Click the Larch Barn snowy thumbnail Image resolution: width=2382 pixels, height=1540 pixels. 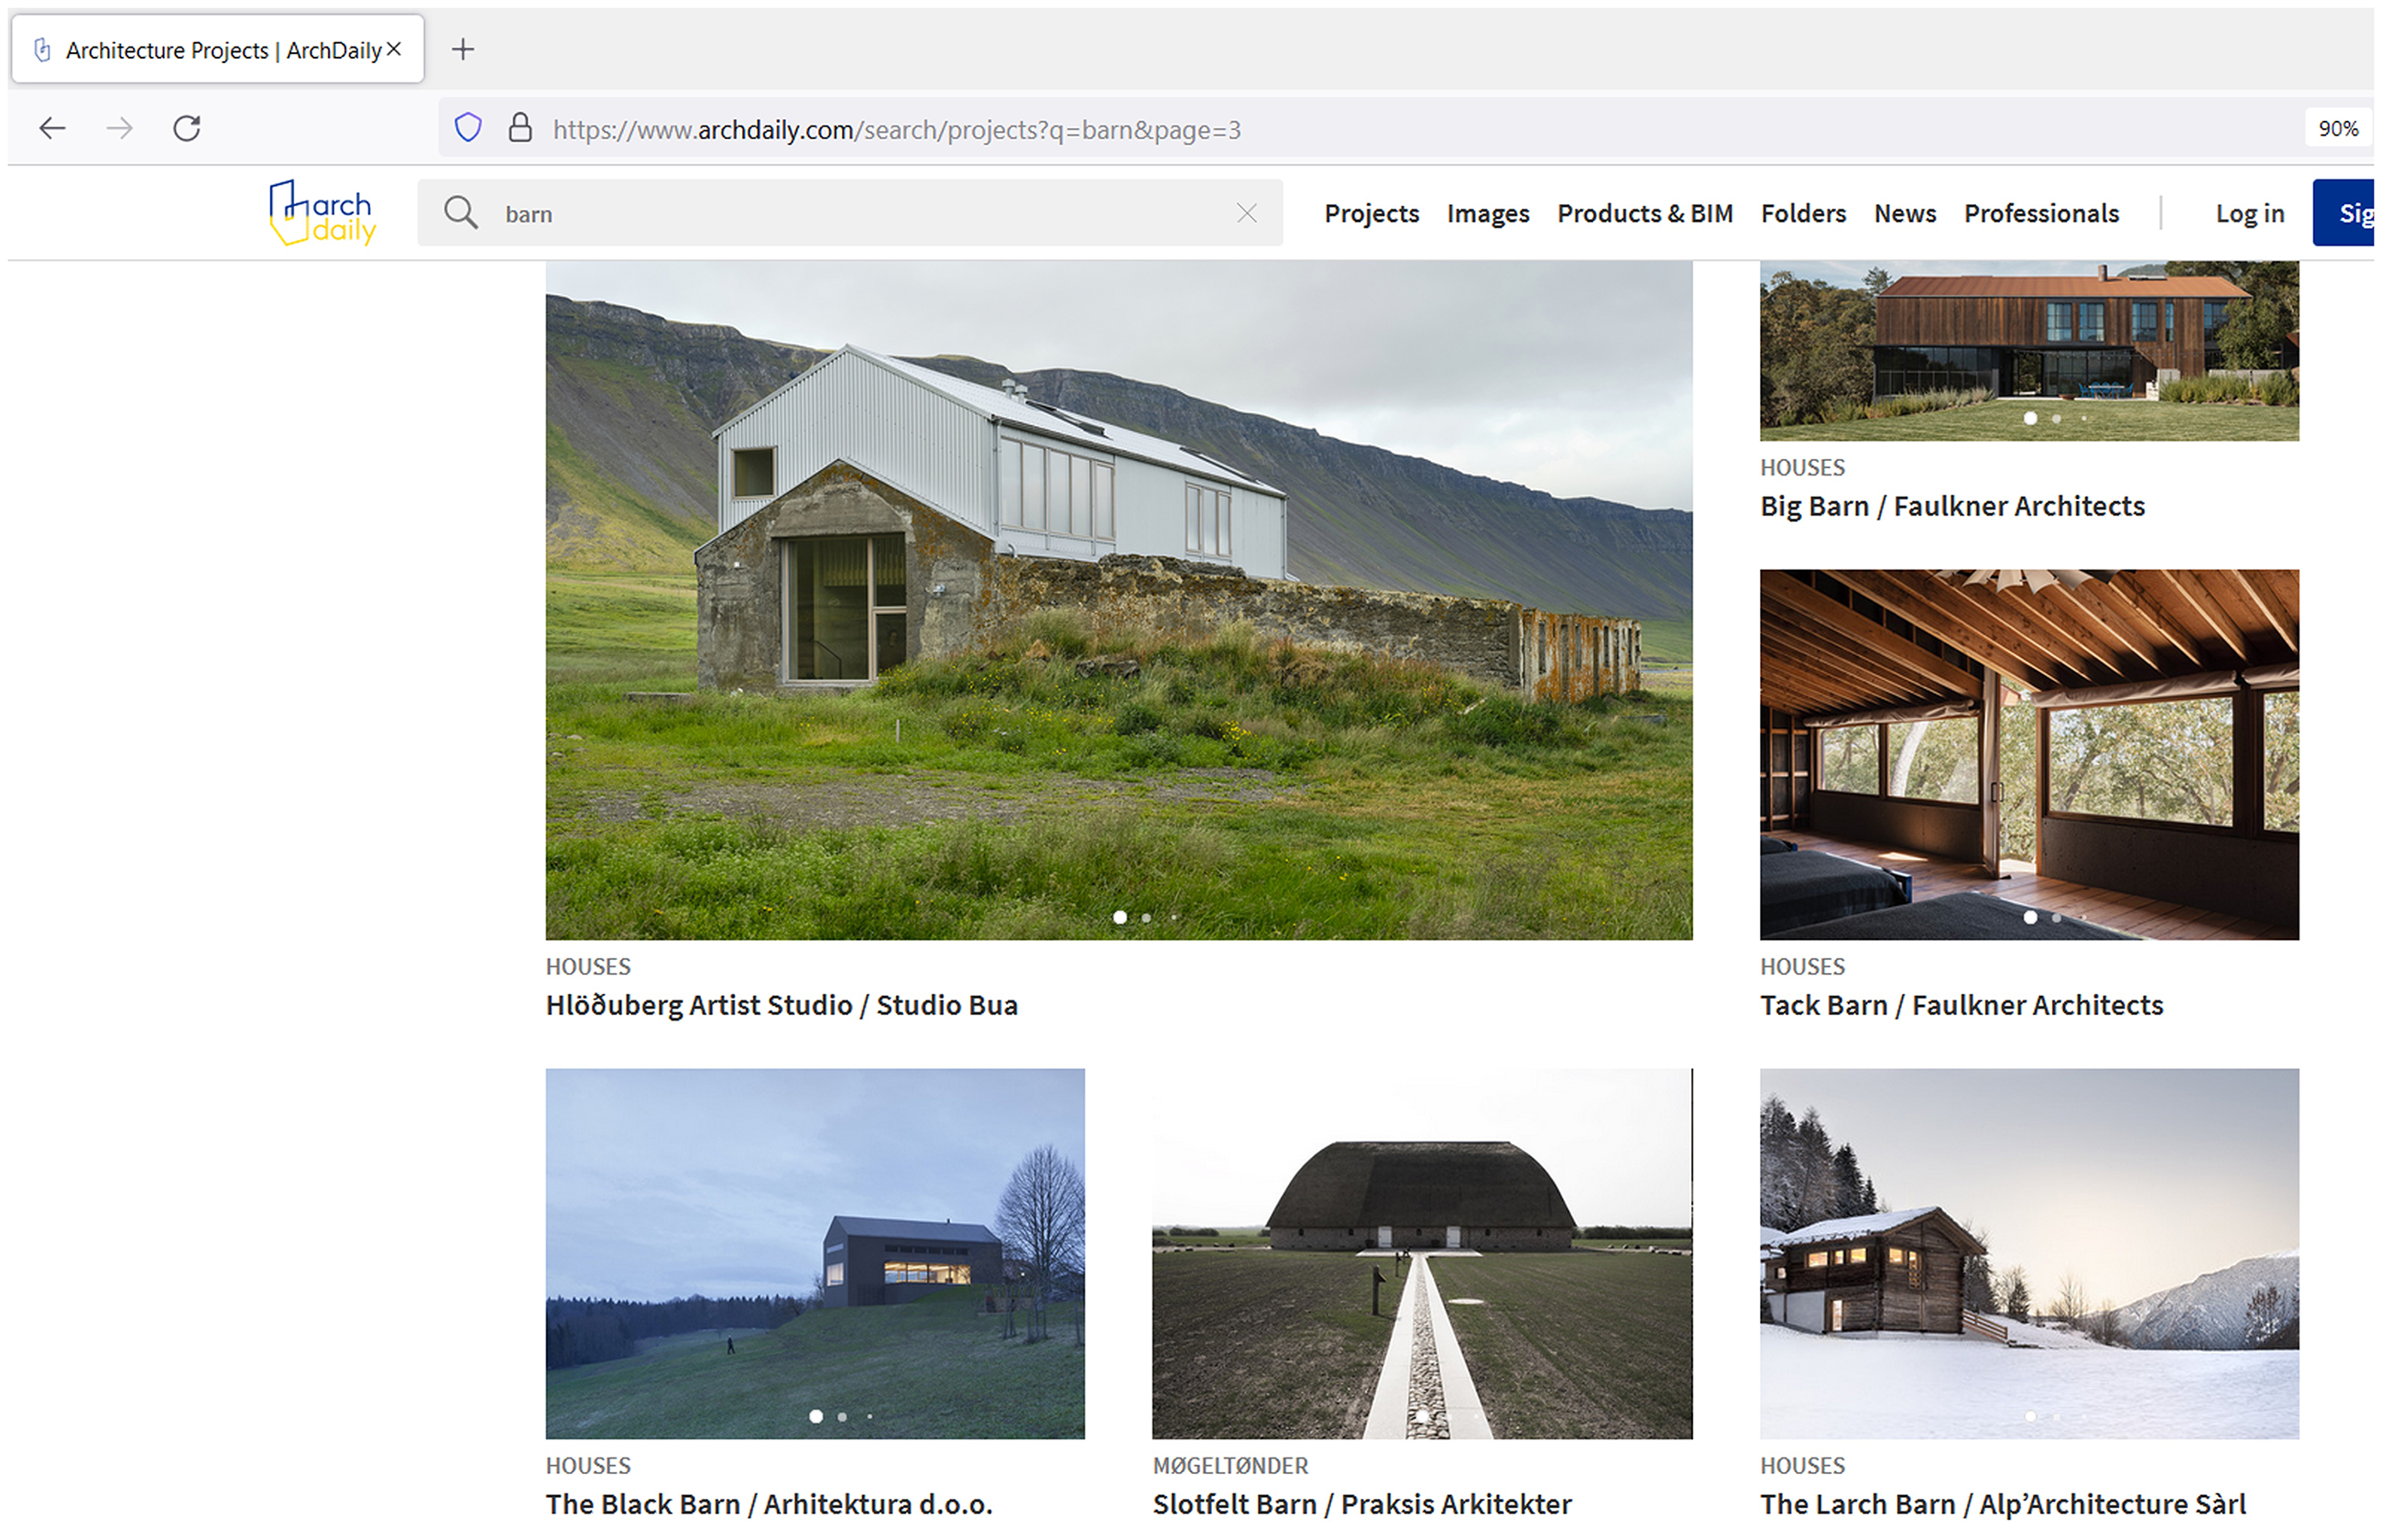tap(2028, 1254)
